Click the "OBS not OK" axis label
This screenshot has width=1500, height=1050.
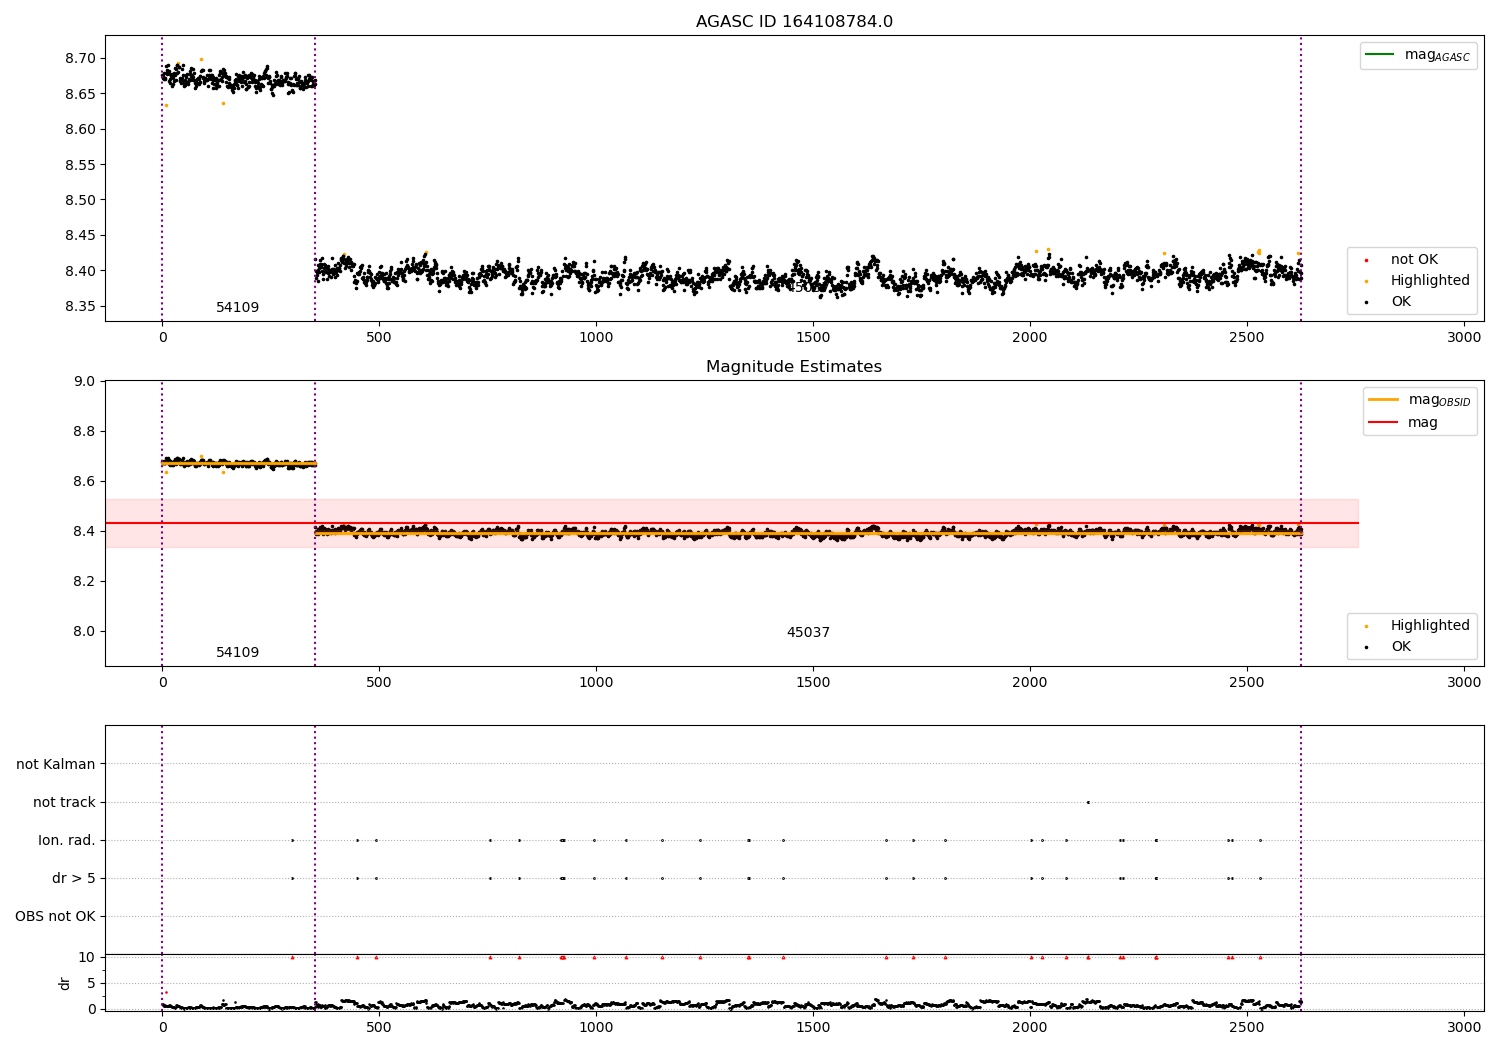[55, 916]
